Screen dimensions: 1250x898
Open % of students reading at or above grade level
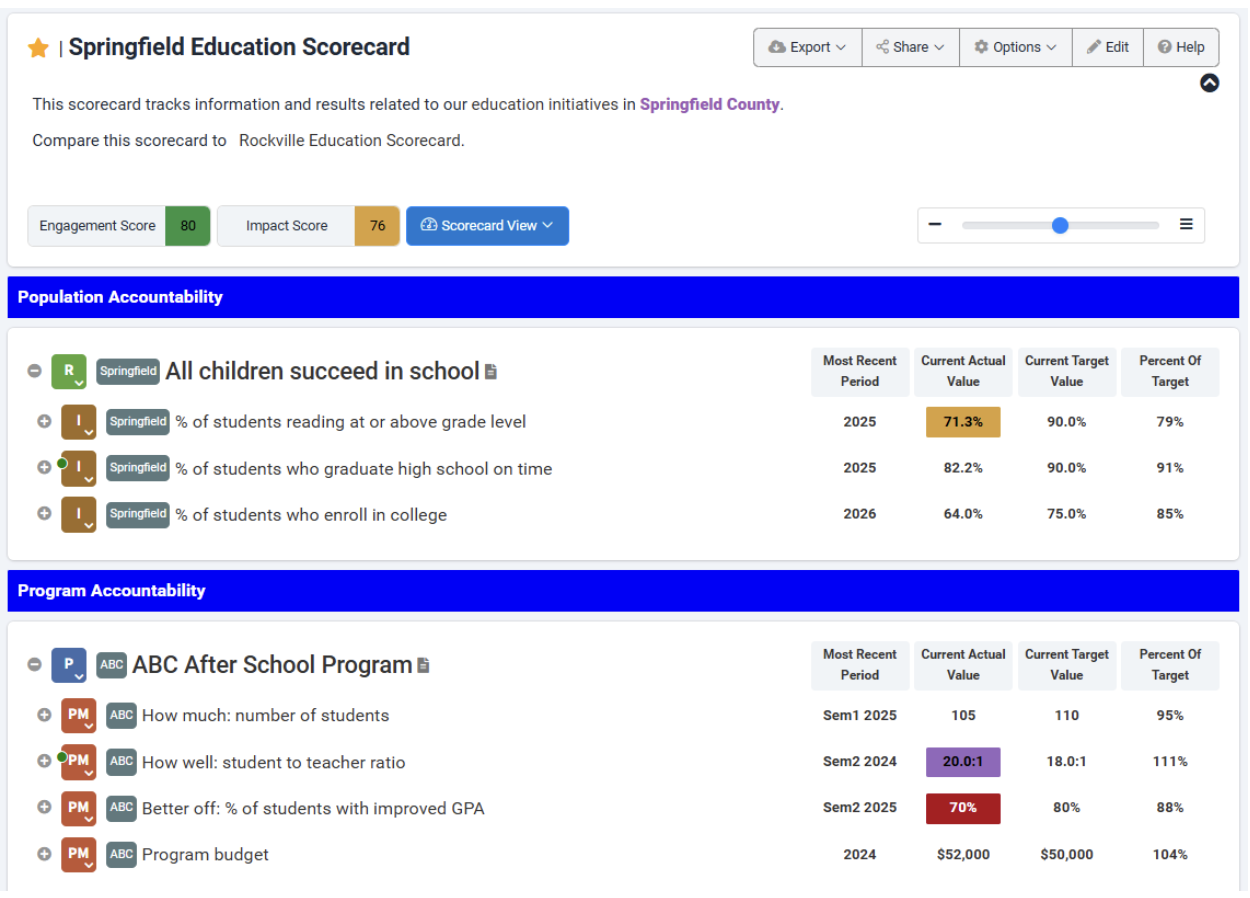(351, 422)
